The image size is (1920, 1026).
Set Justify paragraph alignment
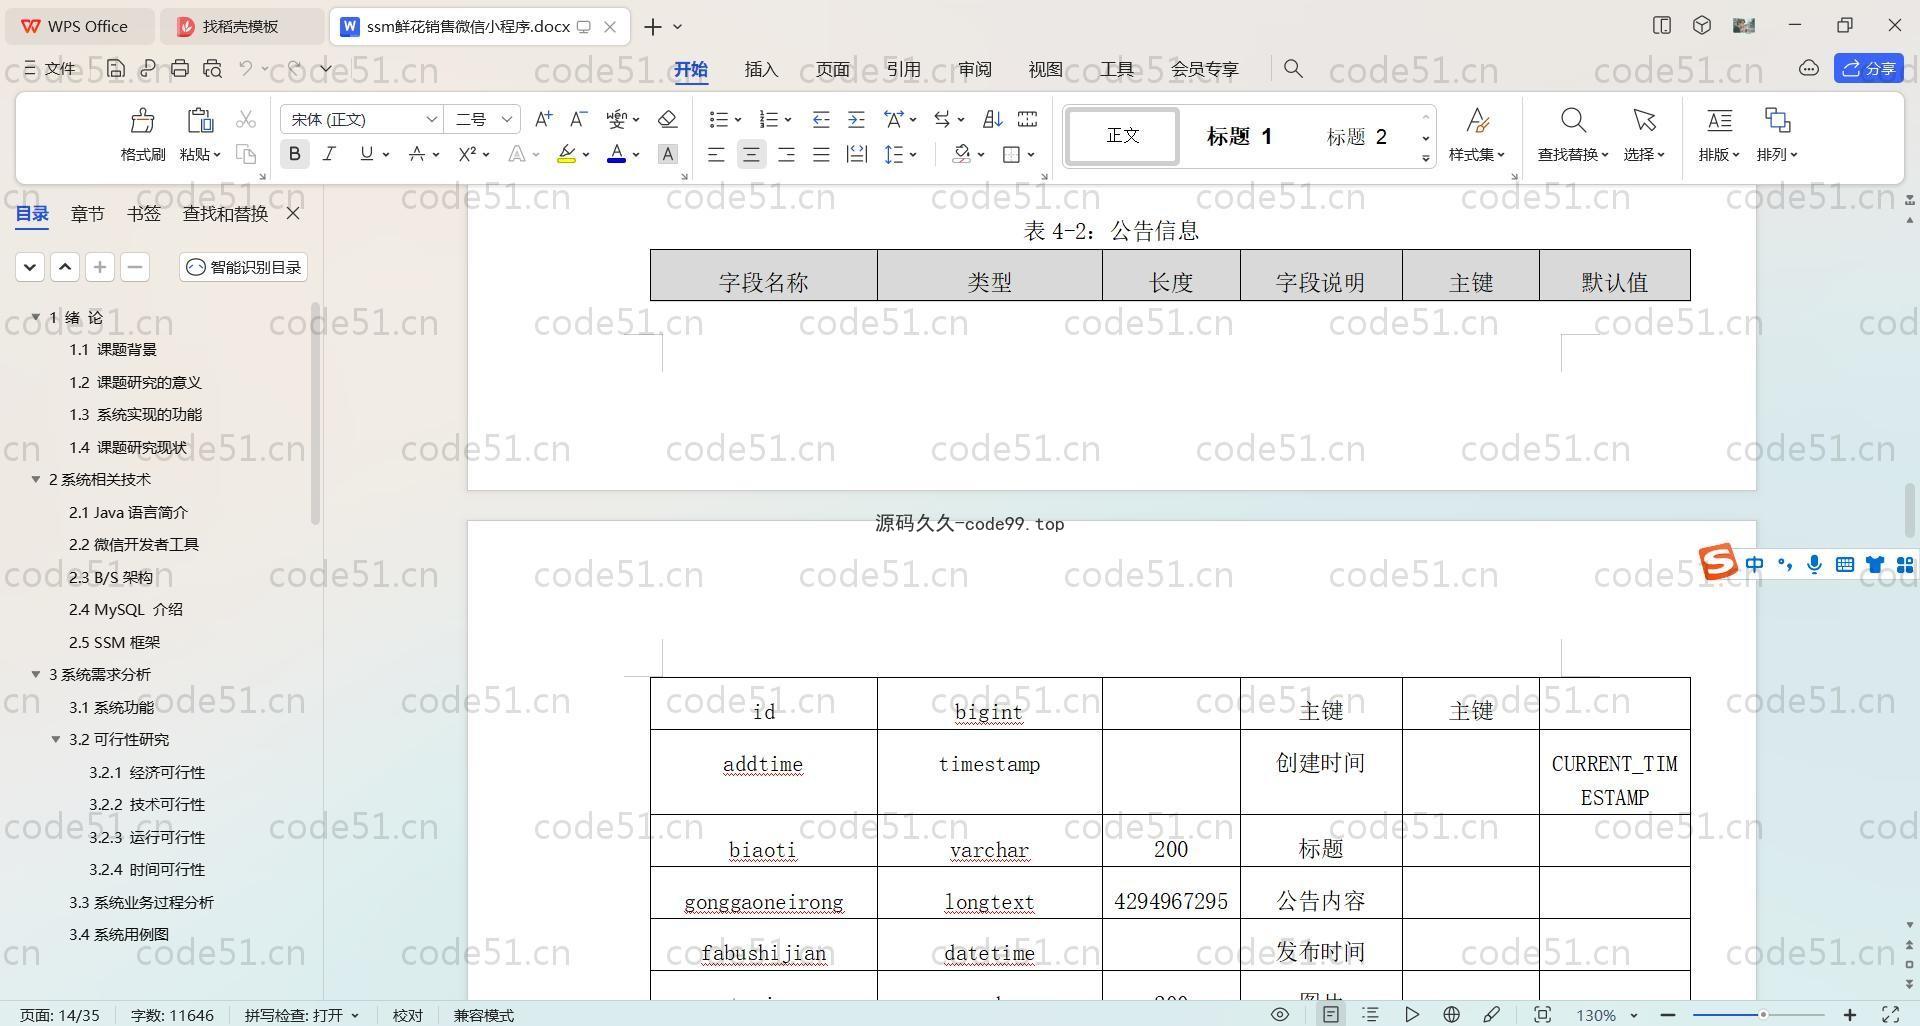point(821,154)
